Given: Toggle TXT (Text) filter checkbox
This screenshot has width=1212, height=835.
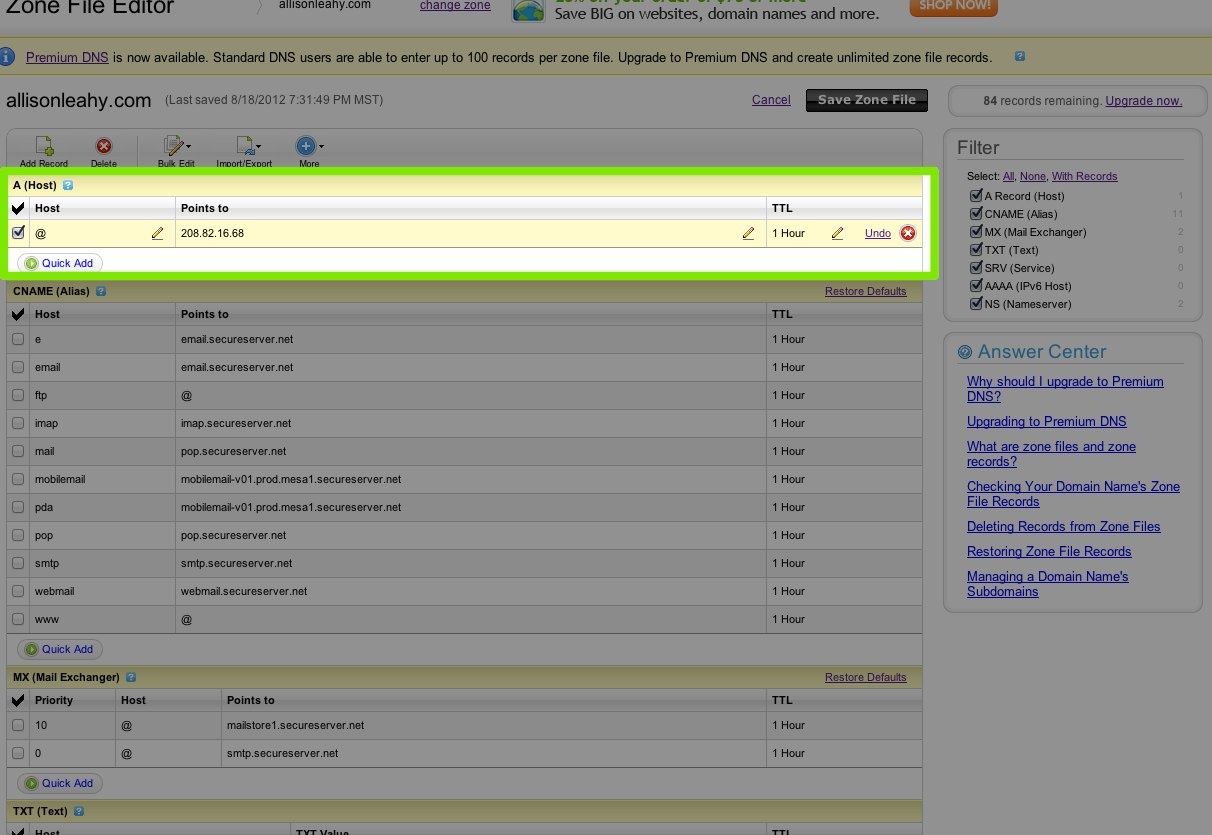Looking at the screenshot, I should [976, 250].
